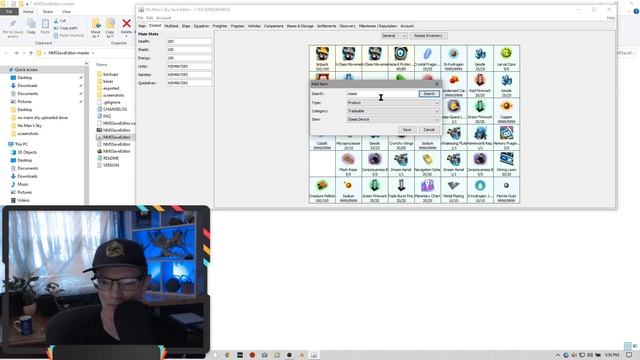The width and height of the screenshot is (640, 360).
Task: Select the Larval Core inventory item
Action: (506, 58)
